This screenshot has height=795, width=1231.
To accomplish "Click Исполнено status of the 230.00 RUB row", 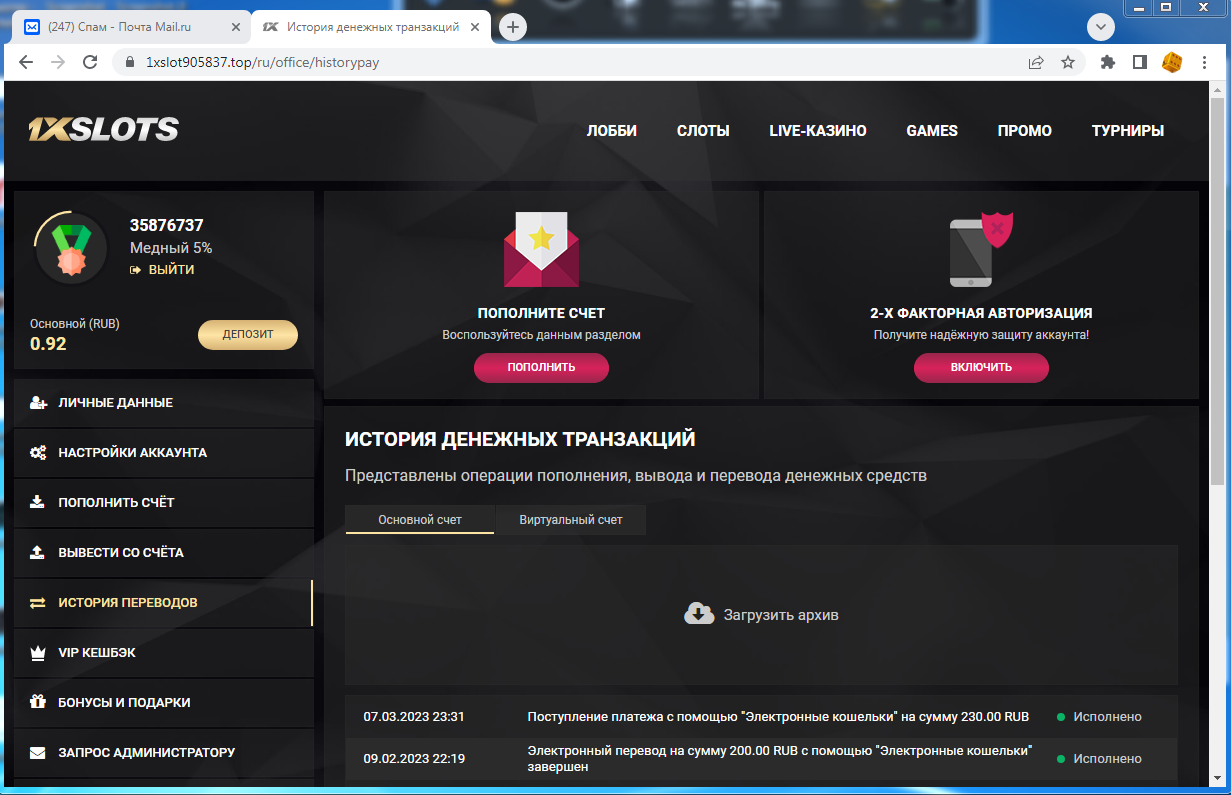I will [x=1107, y=717].
